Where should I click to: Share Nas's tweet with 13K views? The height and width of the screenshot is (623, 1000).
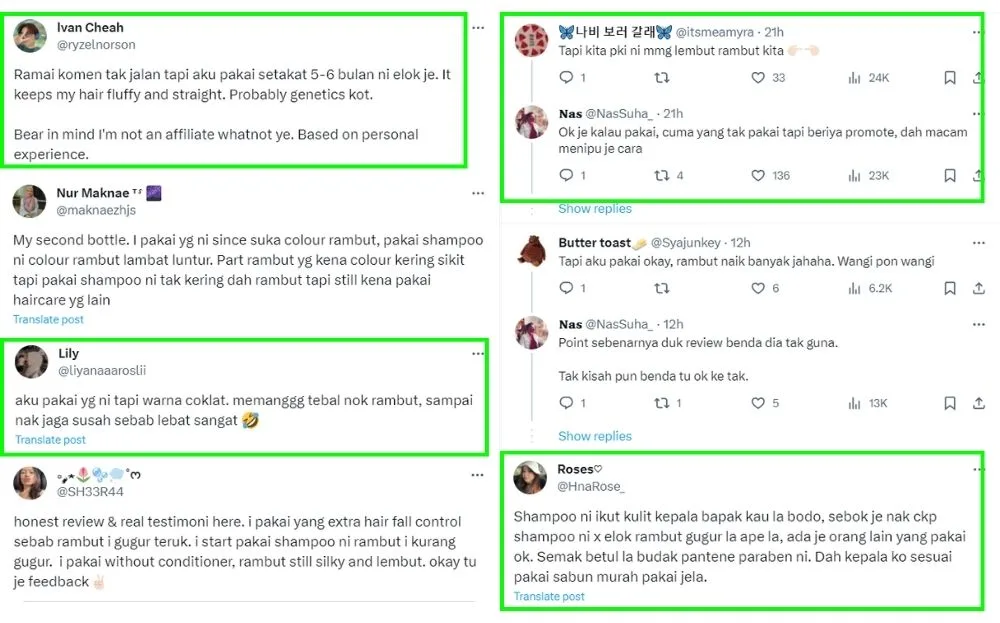coord(977,403)
